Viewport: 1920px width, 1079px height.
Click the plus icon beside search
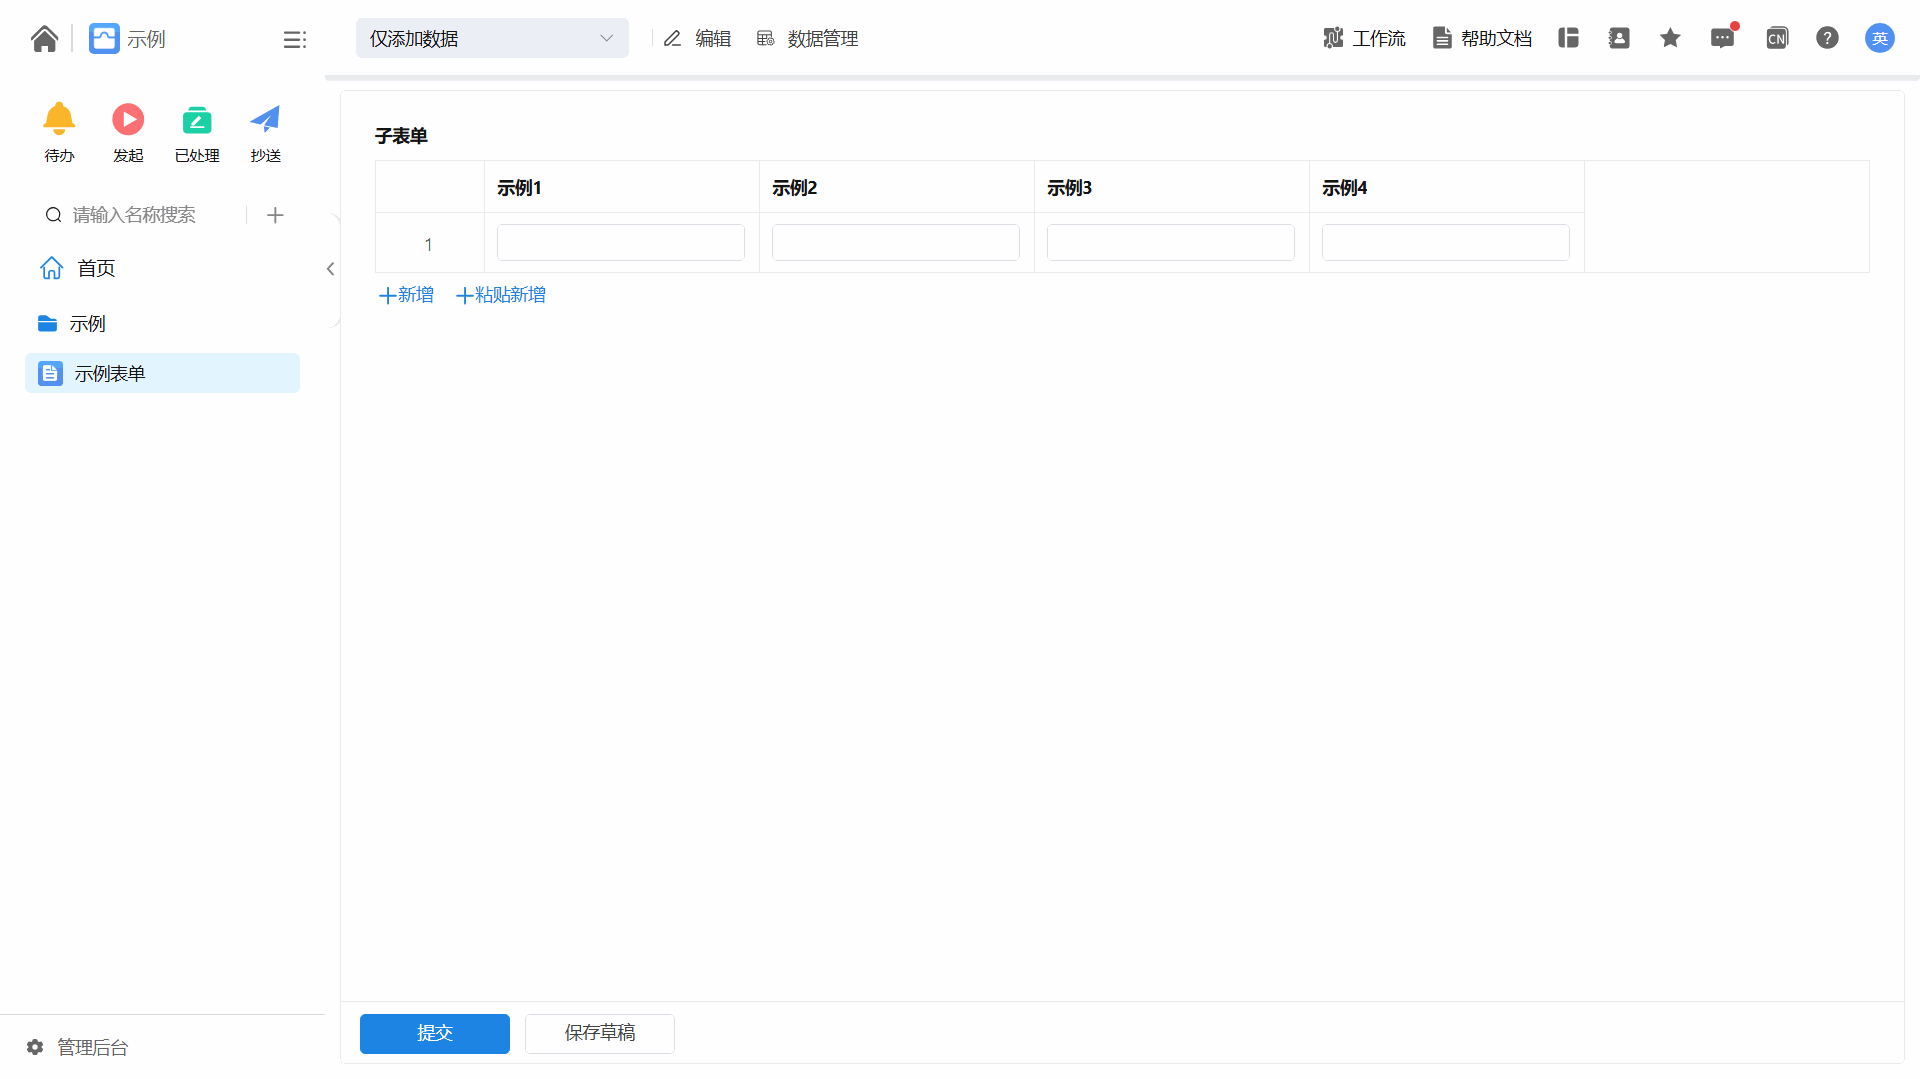point(275,215)
